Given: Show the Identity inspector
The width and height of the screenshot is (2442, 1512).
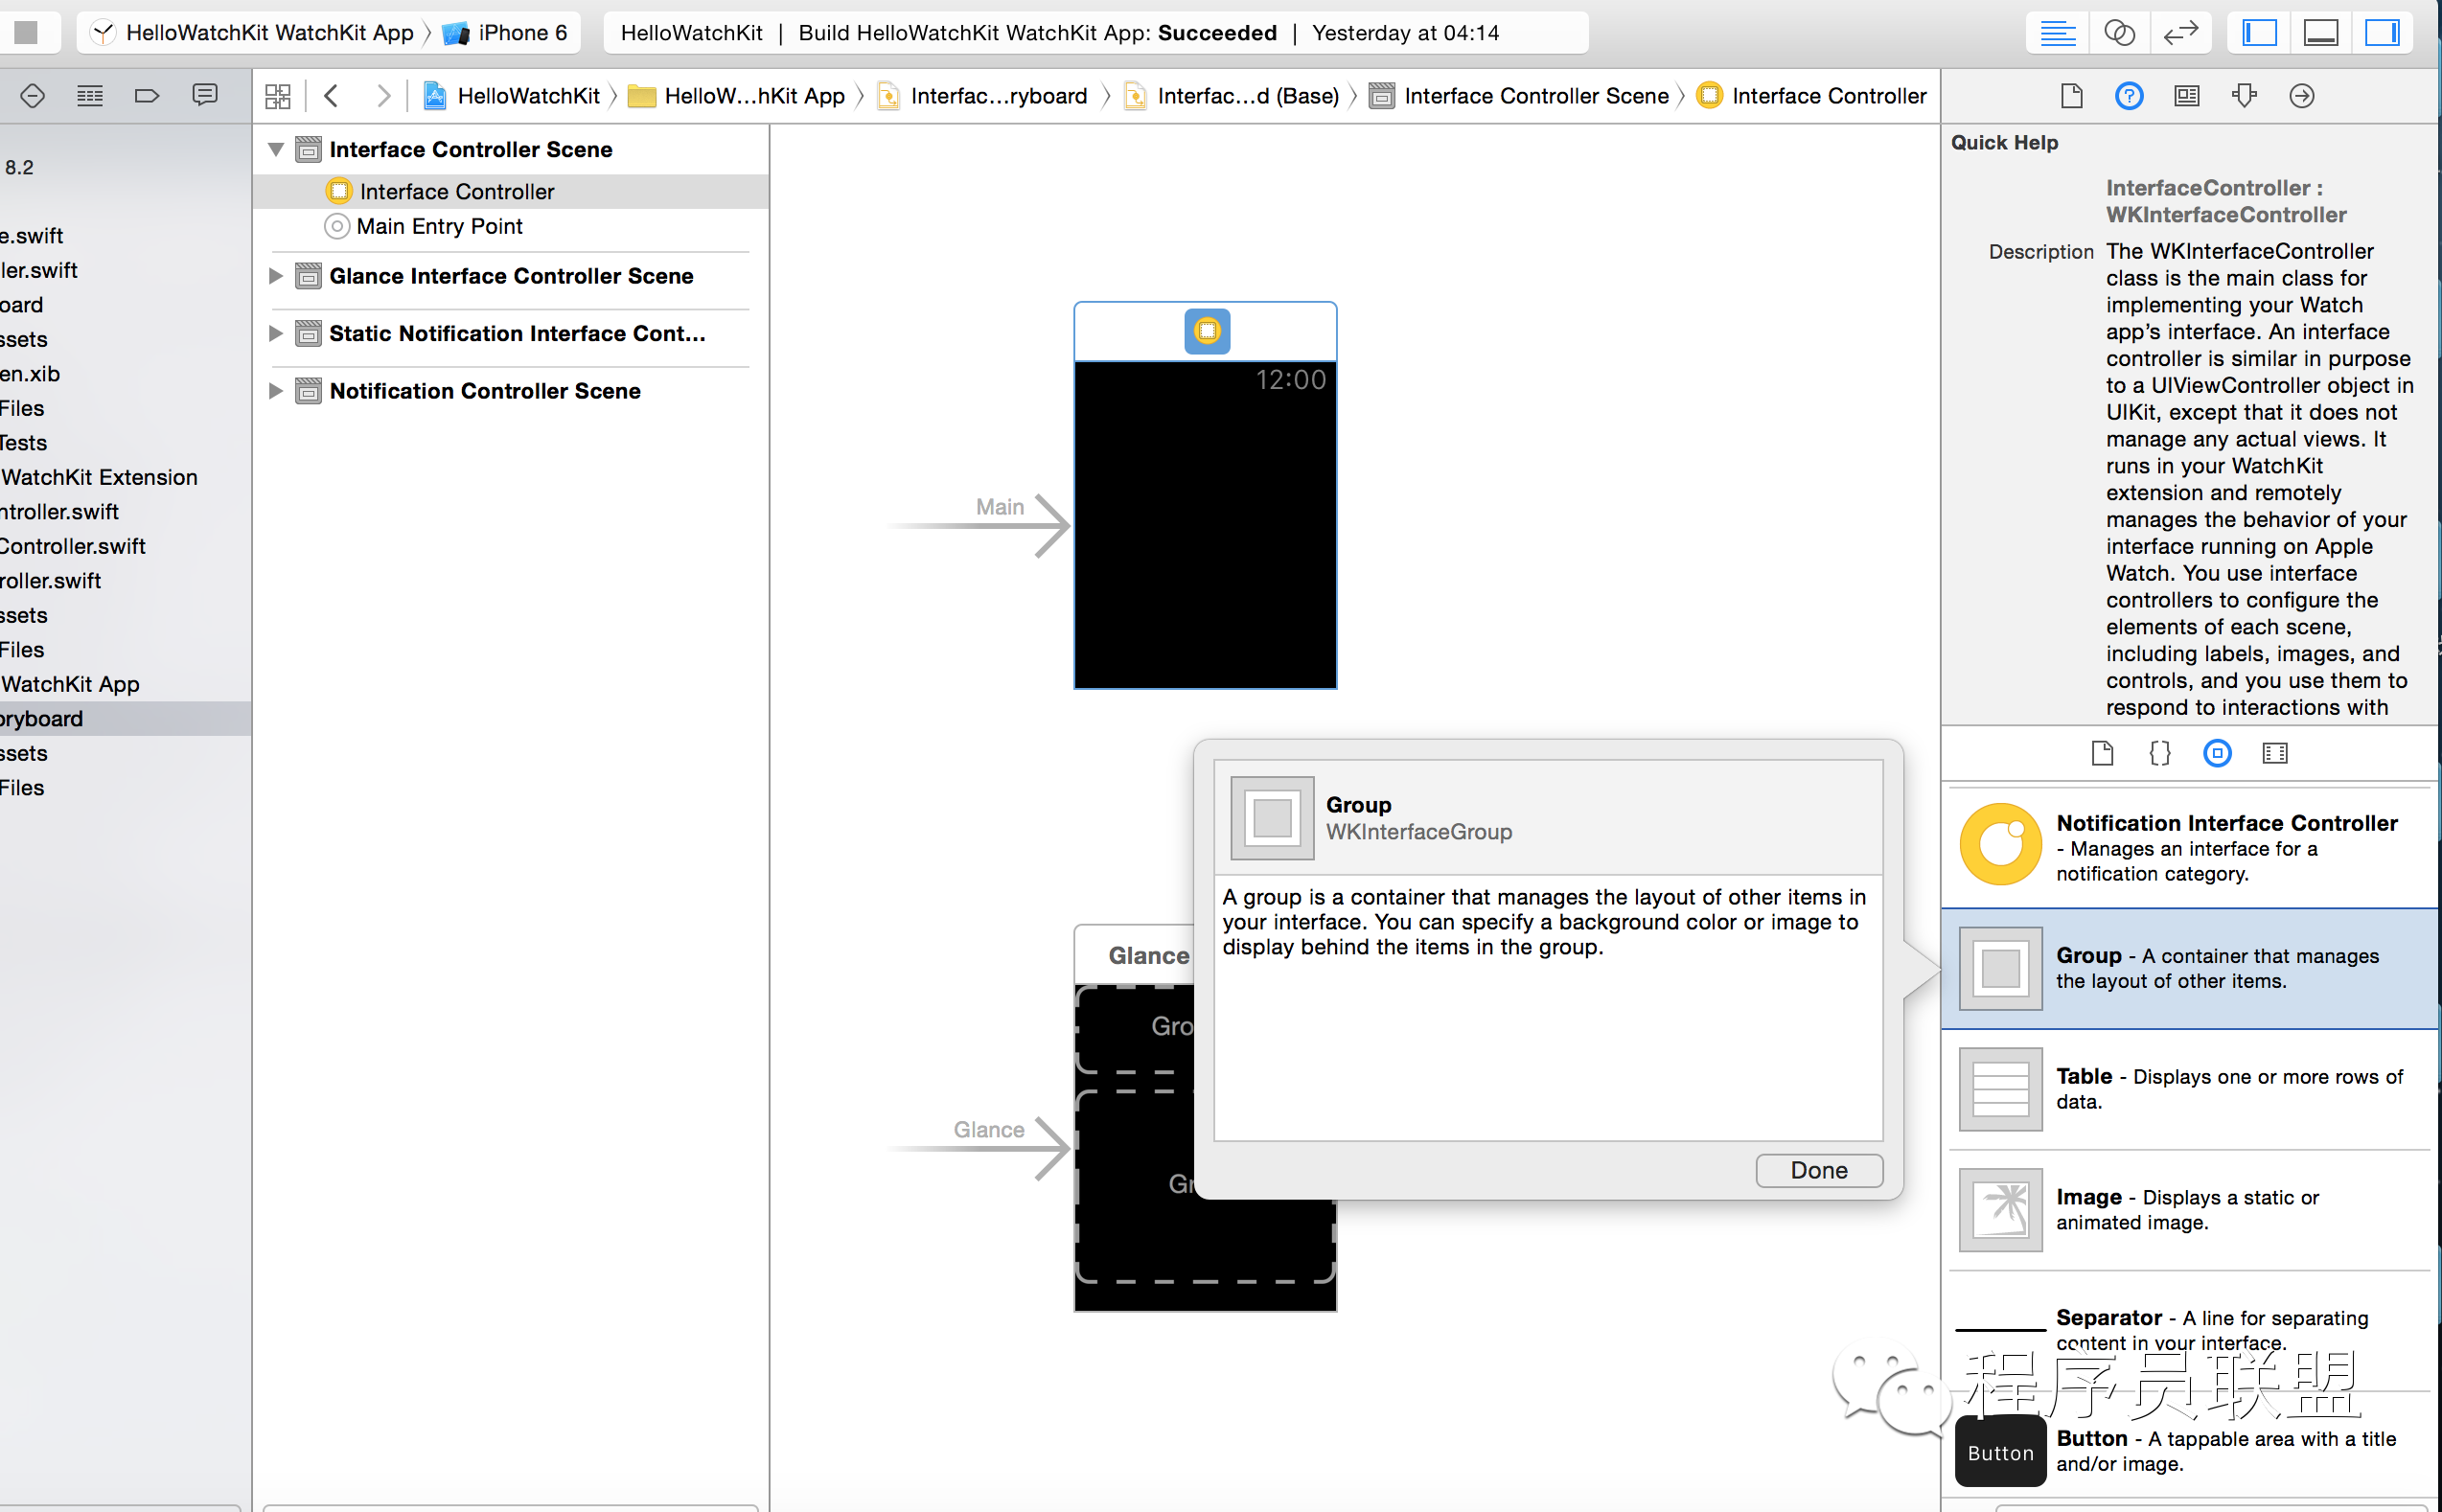Looking at the screenshot, I should pyautogui.click(x=2186, y=95).
